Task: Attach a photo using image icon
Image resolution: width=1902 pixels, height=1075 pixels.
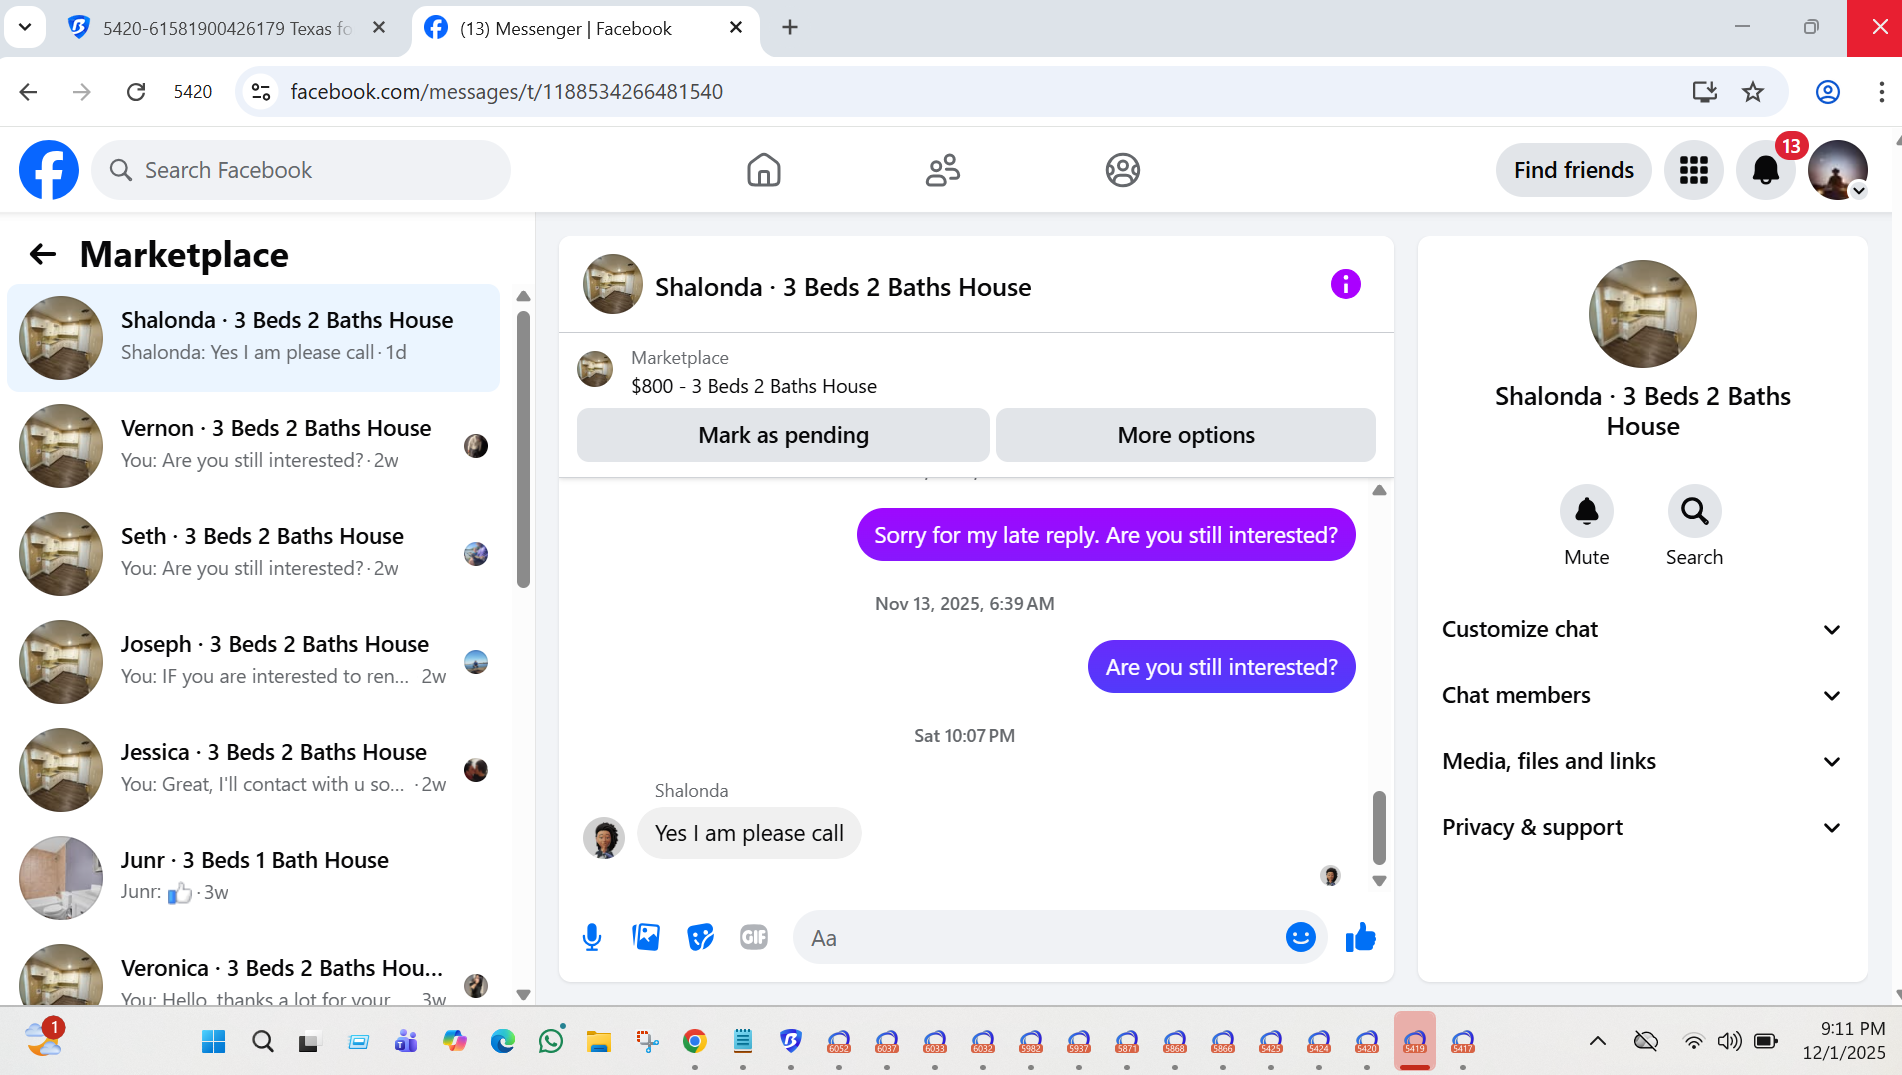Action: (646, 938)
